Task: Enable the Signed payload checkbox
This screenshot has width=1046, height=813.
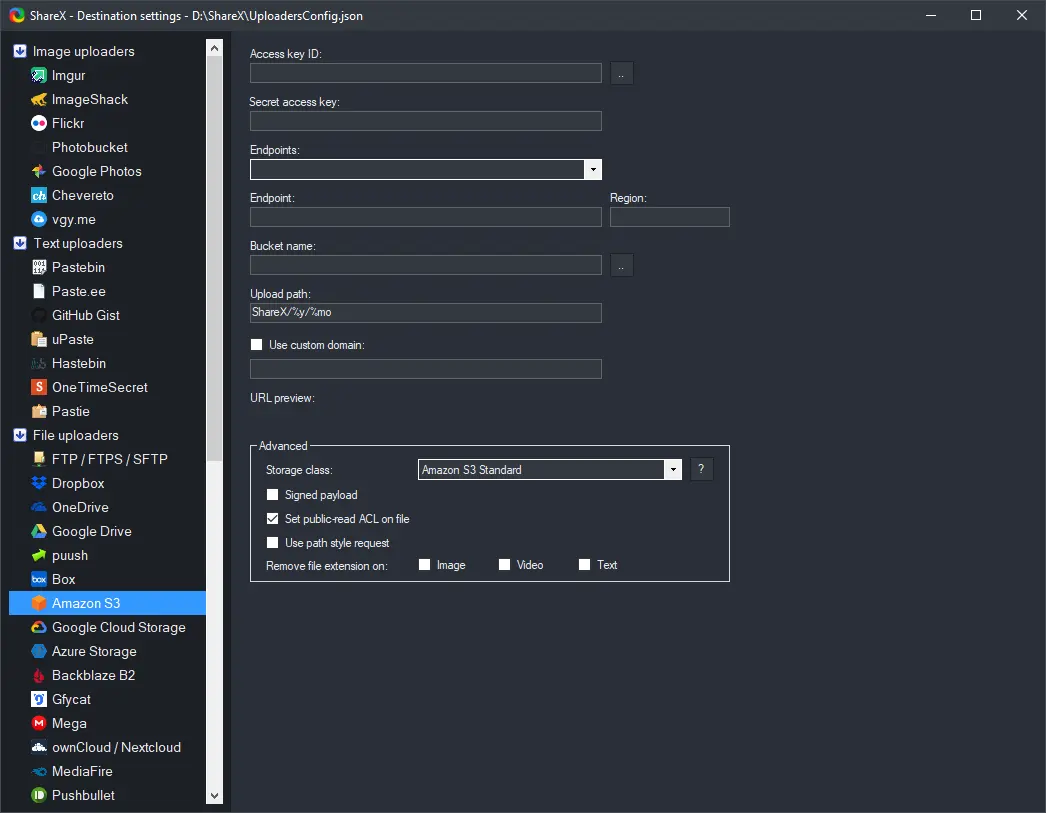Action: click(272, 495)
